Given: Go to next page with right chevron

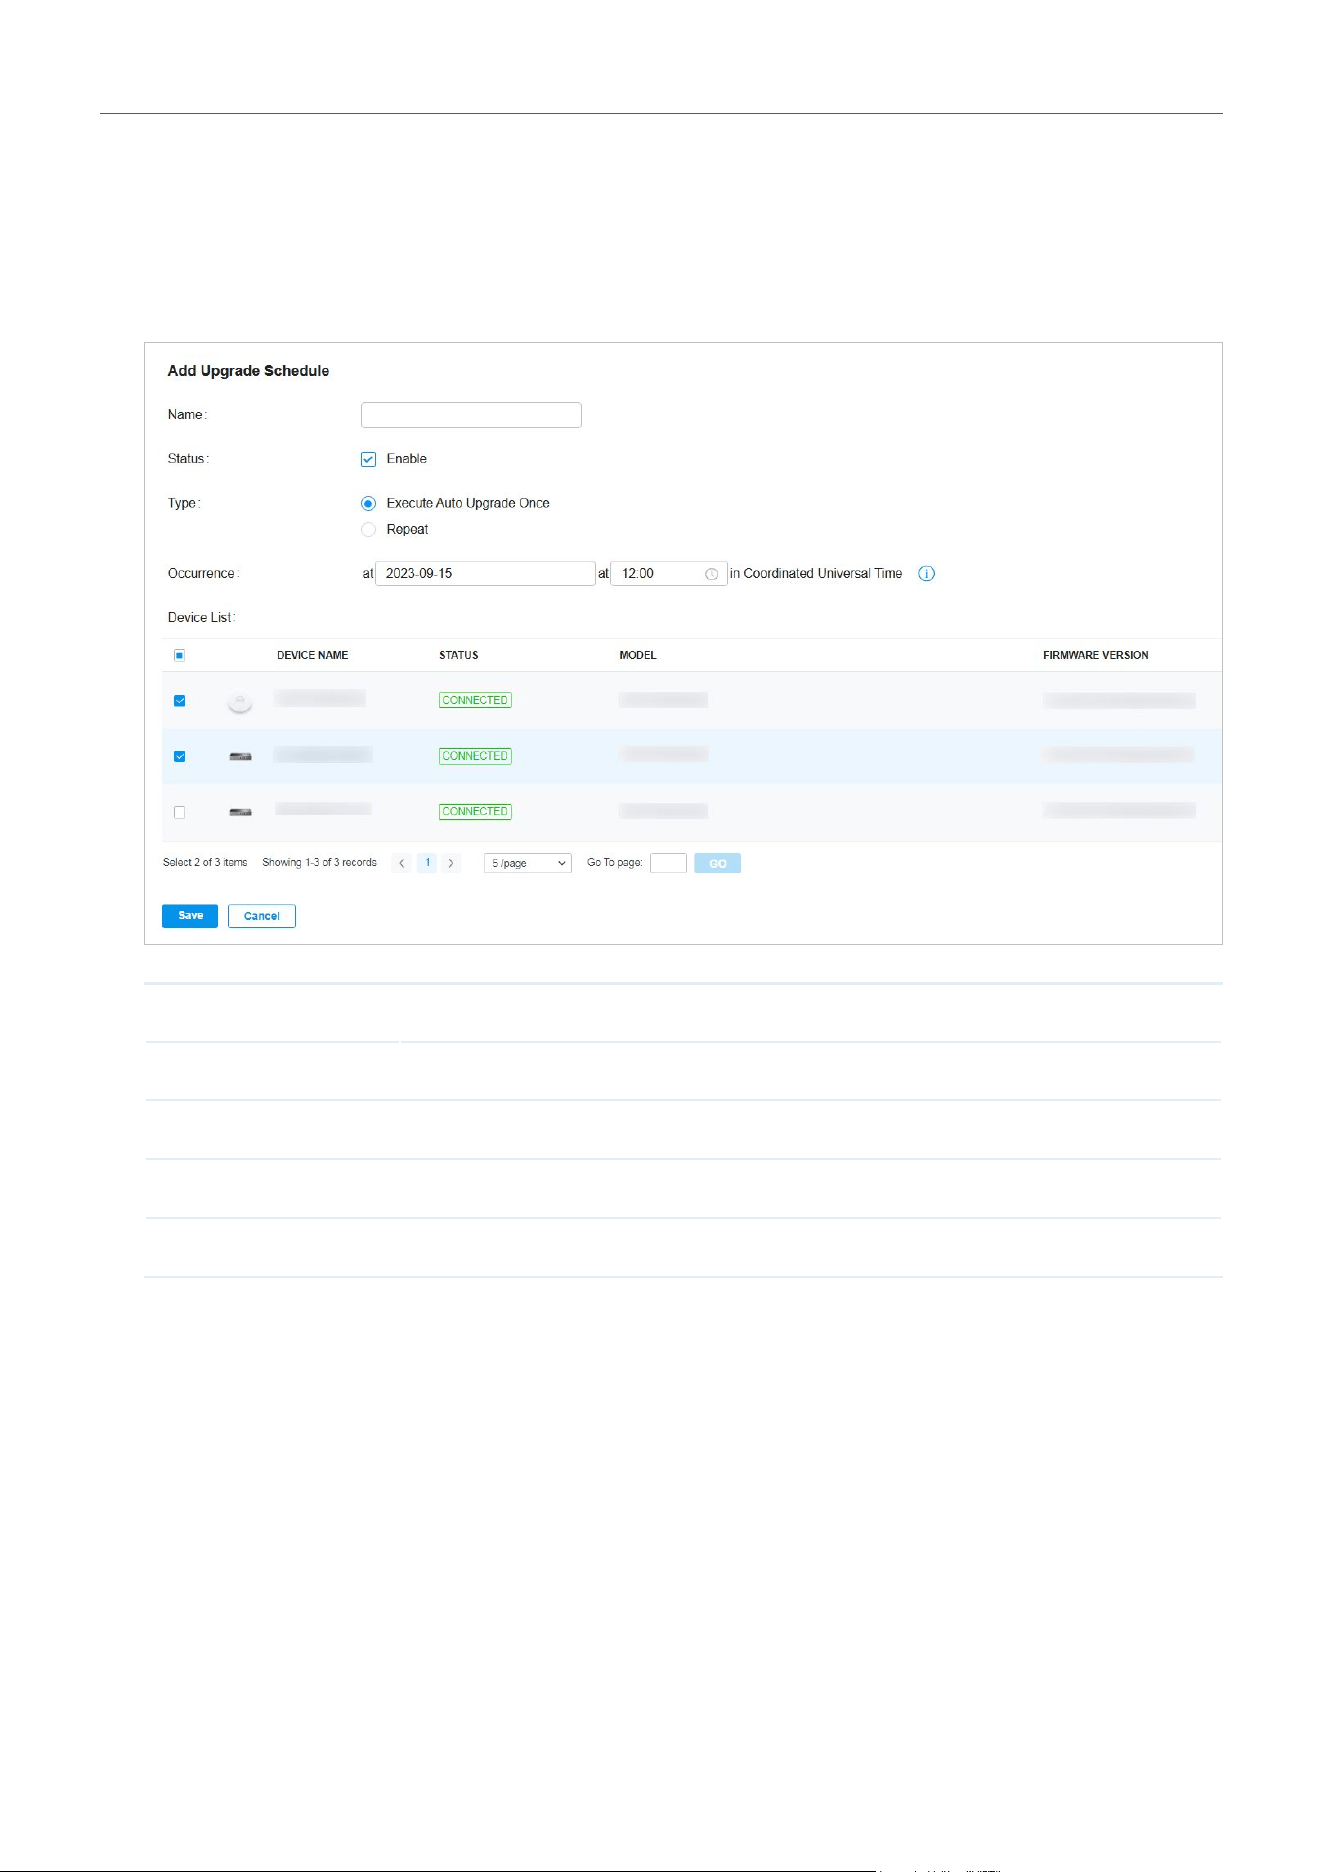Looking at the screenshot, I should coord(451,863).
